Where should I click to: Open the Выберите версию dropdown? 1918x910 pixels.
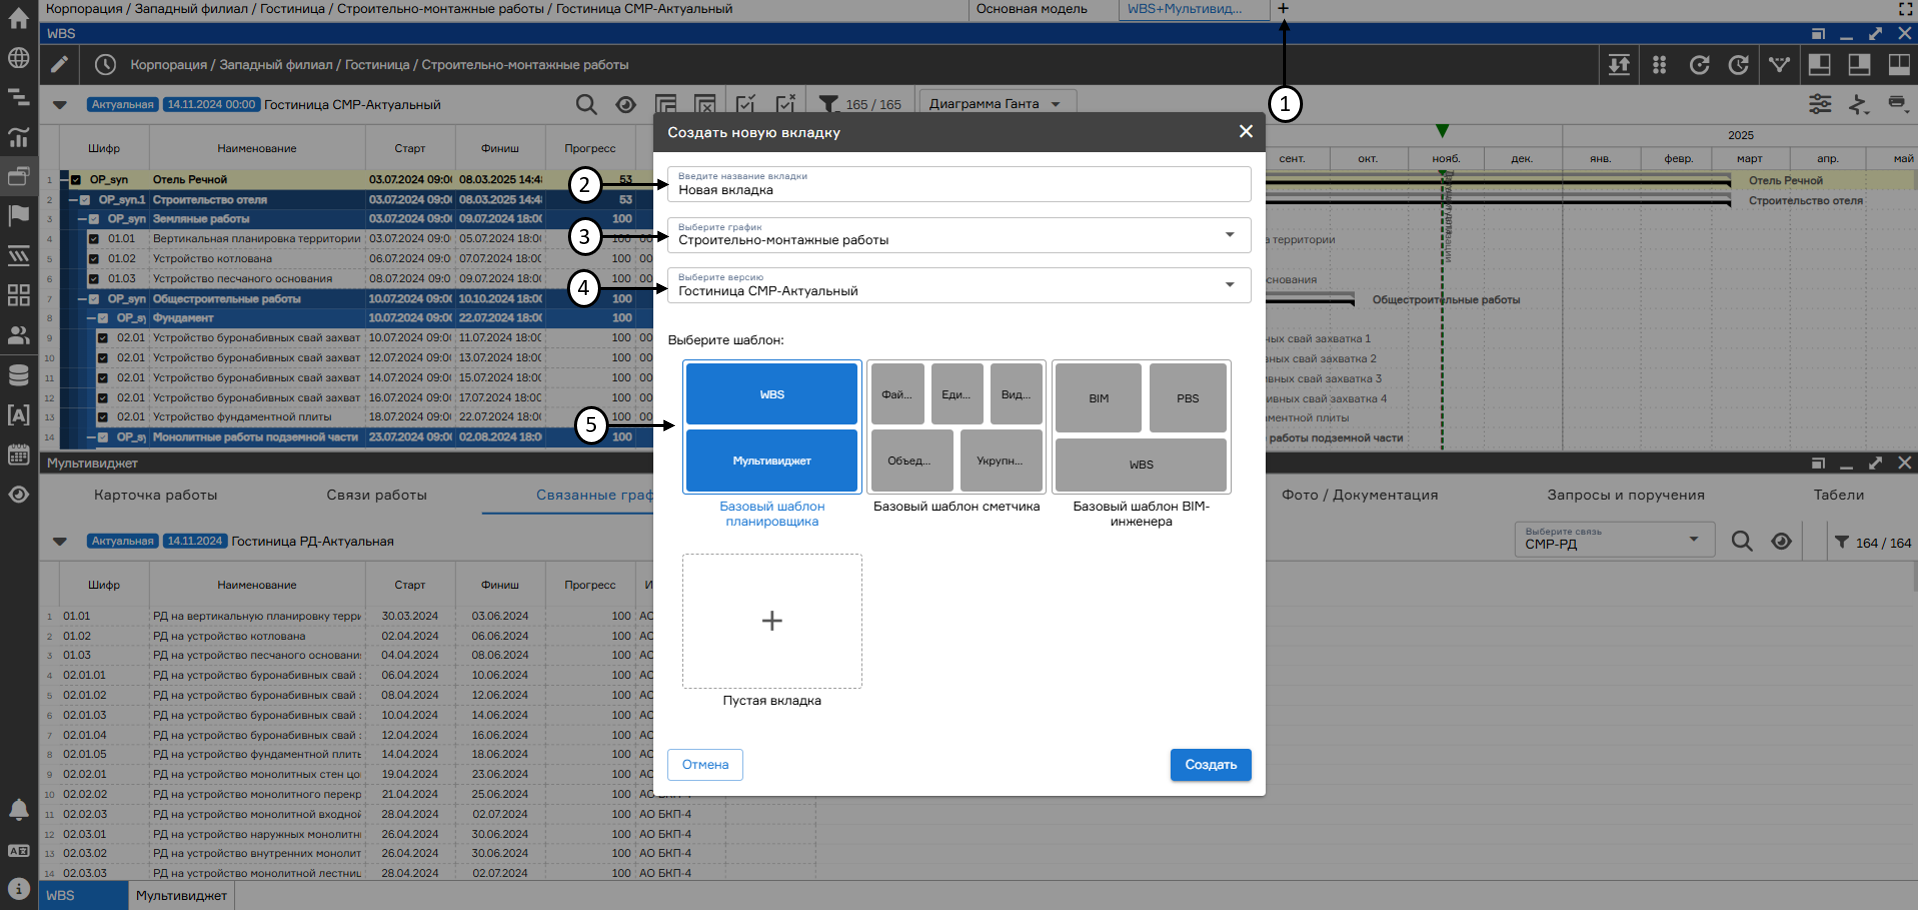coord(959,285)
